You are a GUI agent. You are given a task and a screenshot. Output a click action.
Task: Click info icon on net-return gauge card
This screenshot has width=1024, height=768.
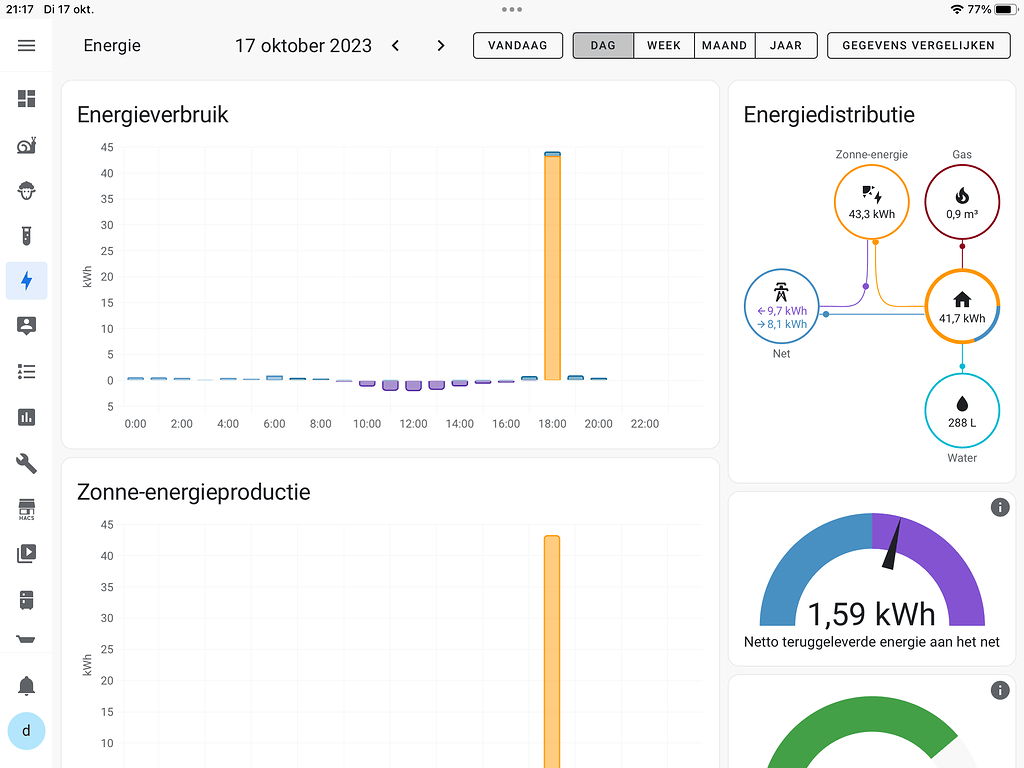click(x=999, y=508)
